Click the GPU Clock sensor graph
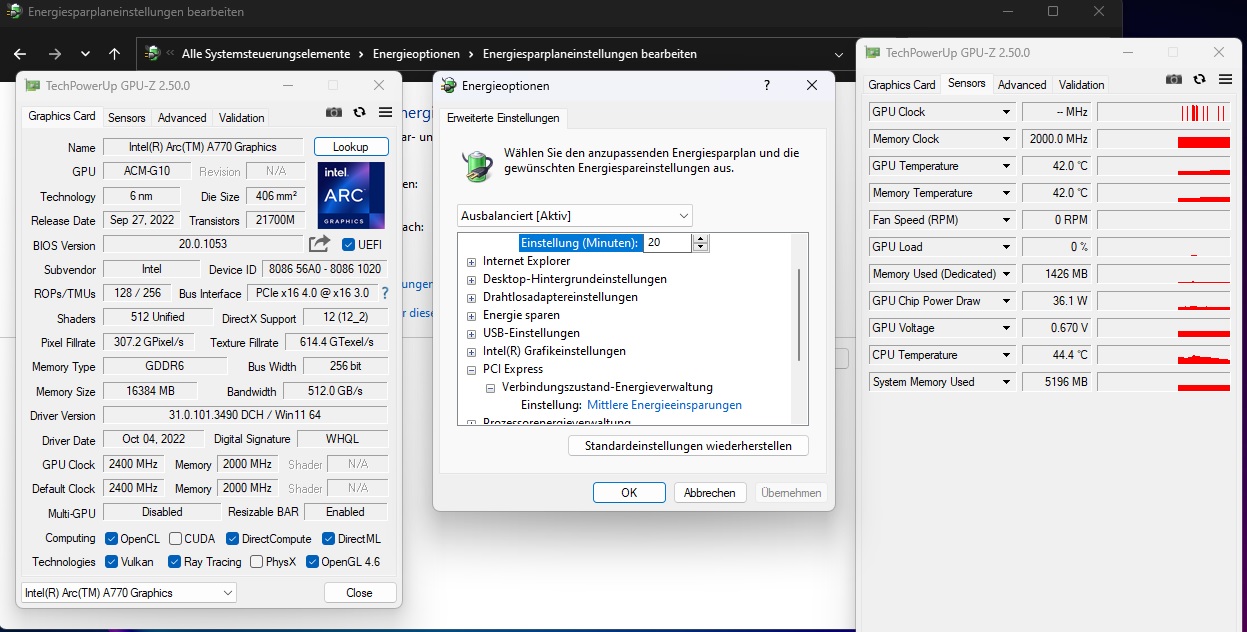Image resolution: width=1247 pixels, height=632 pixels. click(1162, 112)
